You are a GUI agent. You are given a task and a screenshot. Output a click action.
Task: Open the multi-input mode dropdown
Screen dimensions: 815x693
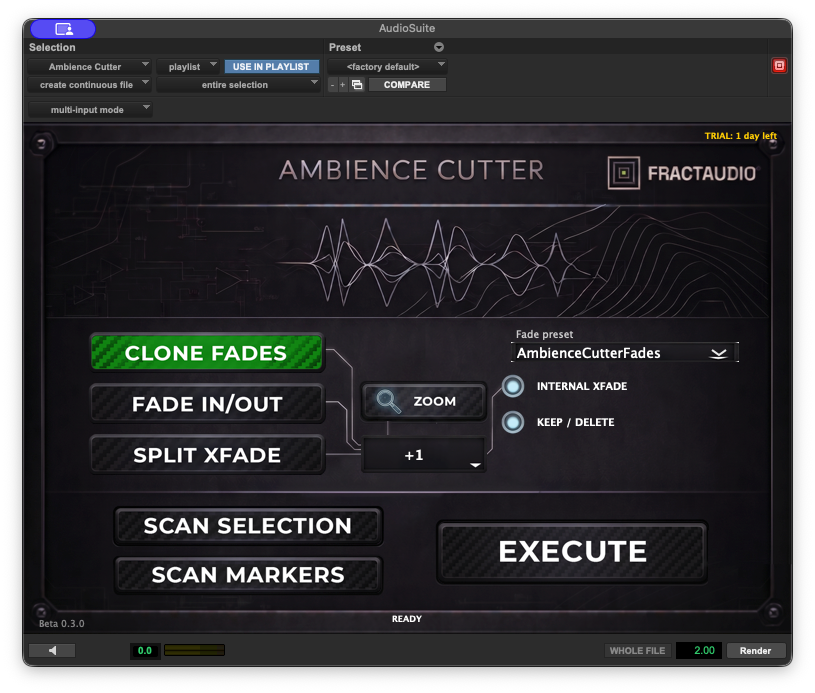pos(90,110)
